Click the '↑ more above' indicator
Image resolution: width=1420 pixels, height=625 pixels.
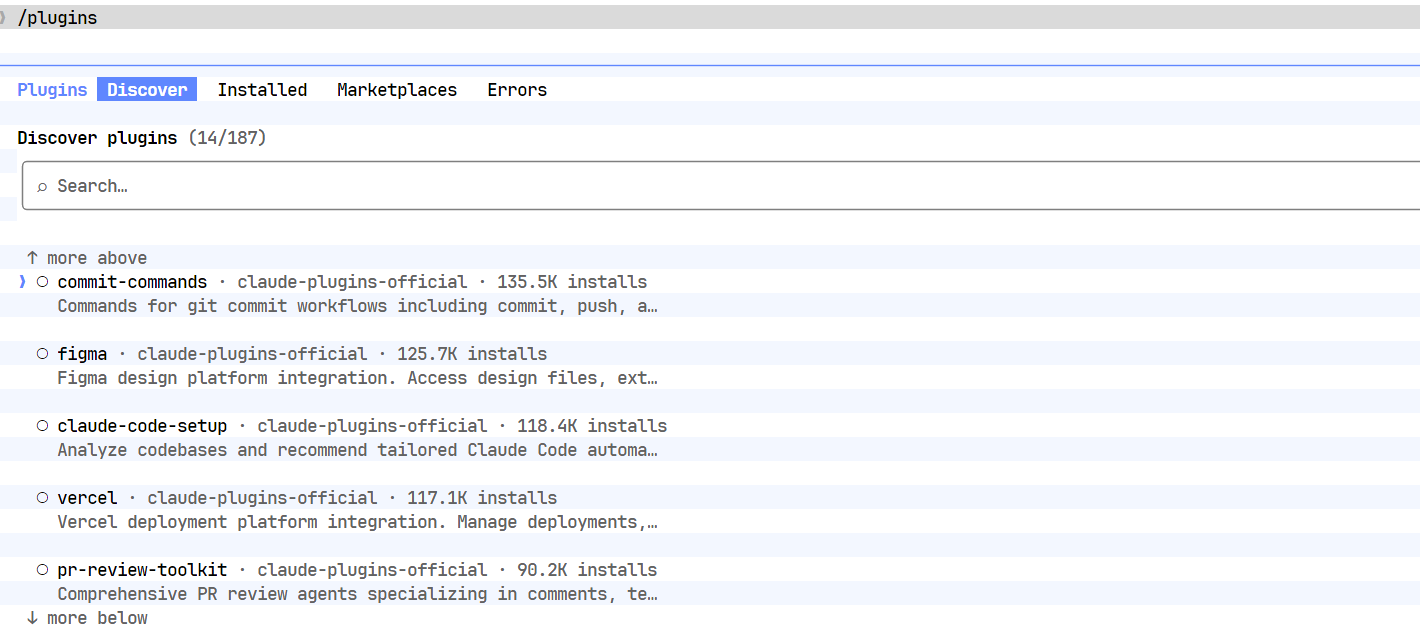[87, 258]
